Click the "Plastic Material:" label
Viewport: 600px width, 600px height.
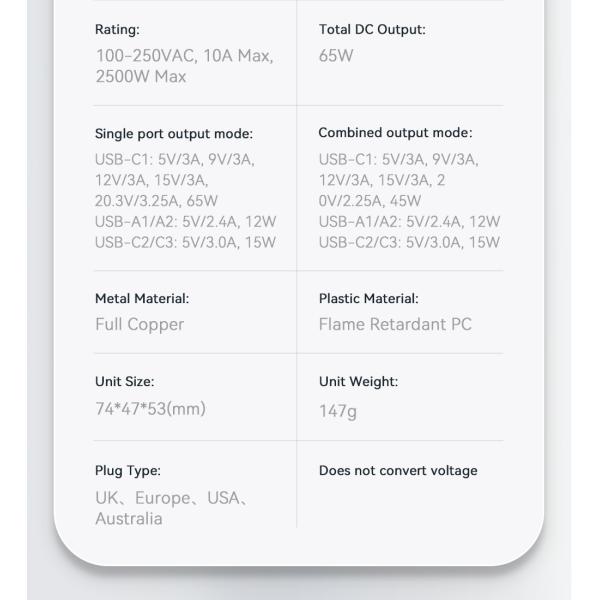368,298
